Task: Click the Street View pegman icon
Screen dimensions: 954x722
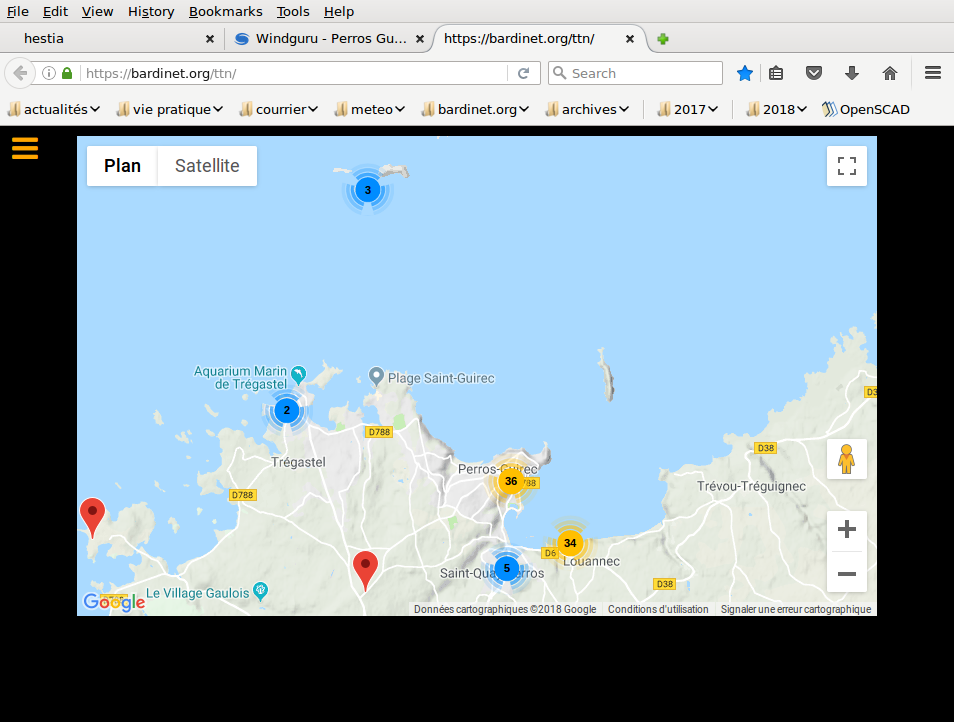Action: coord(846,459)
